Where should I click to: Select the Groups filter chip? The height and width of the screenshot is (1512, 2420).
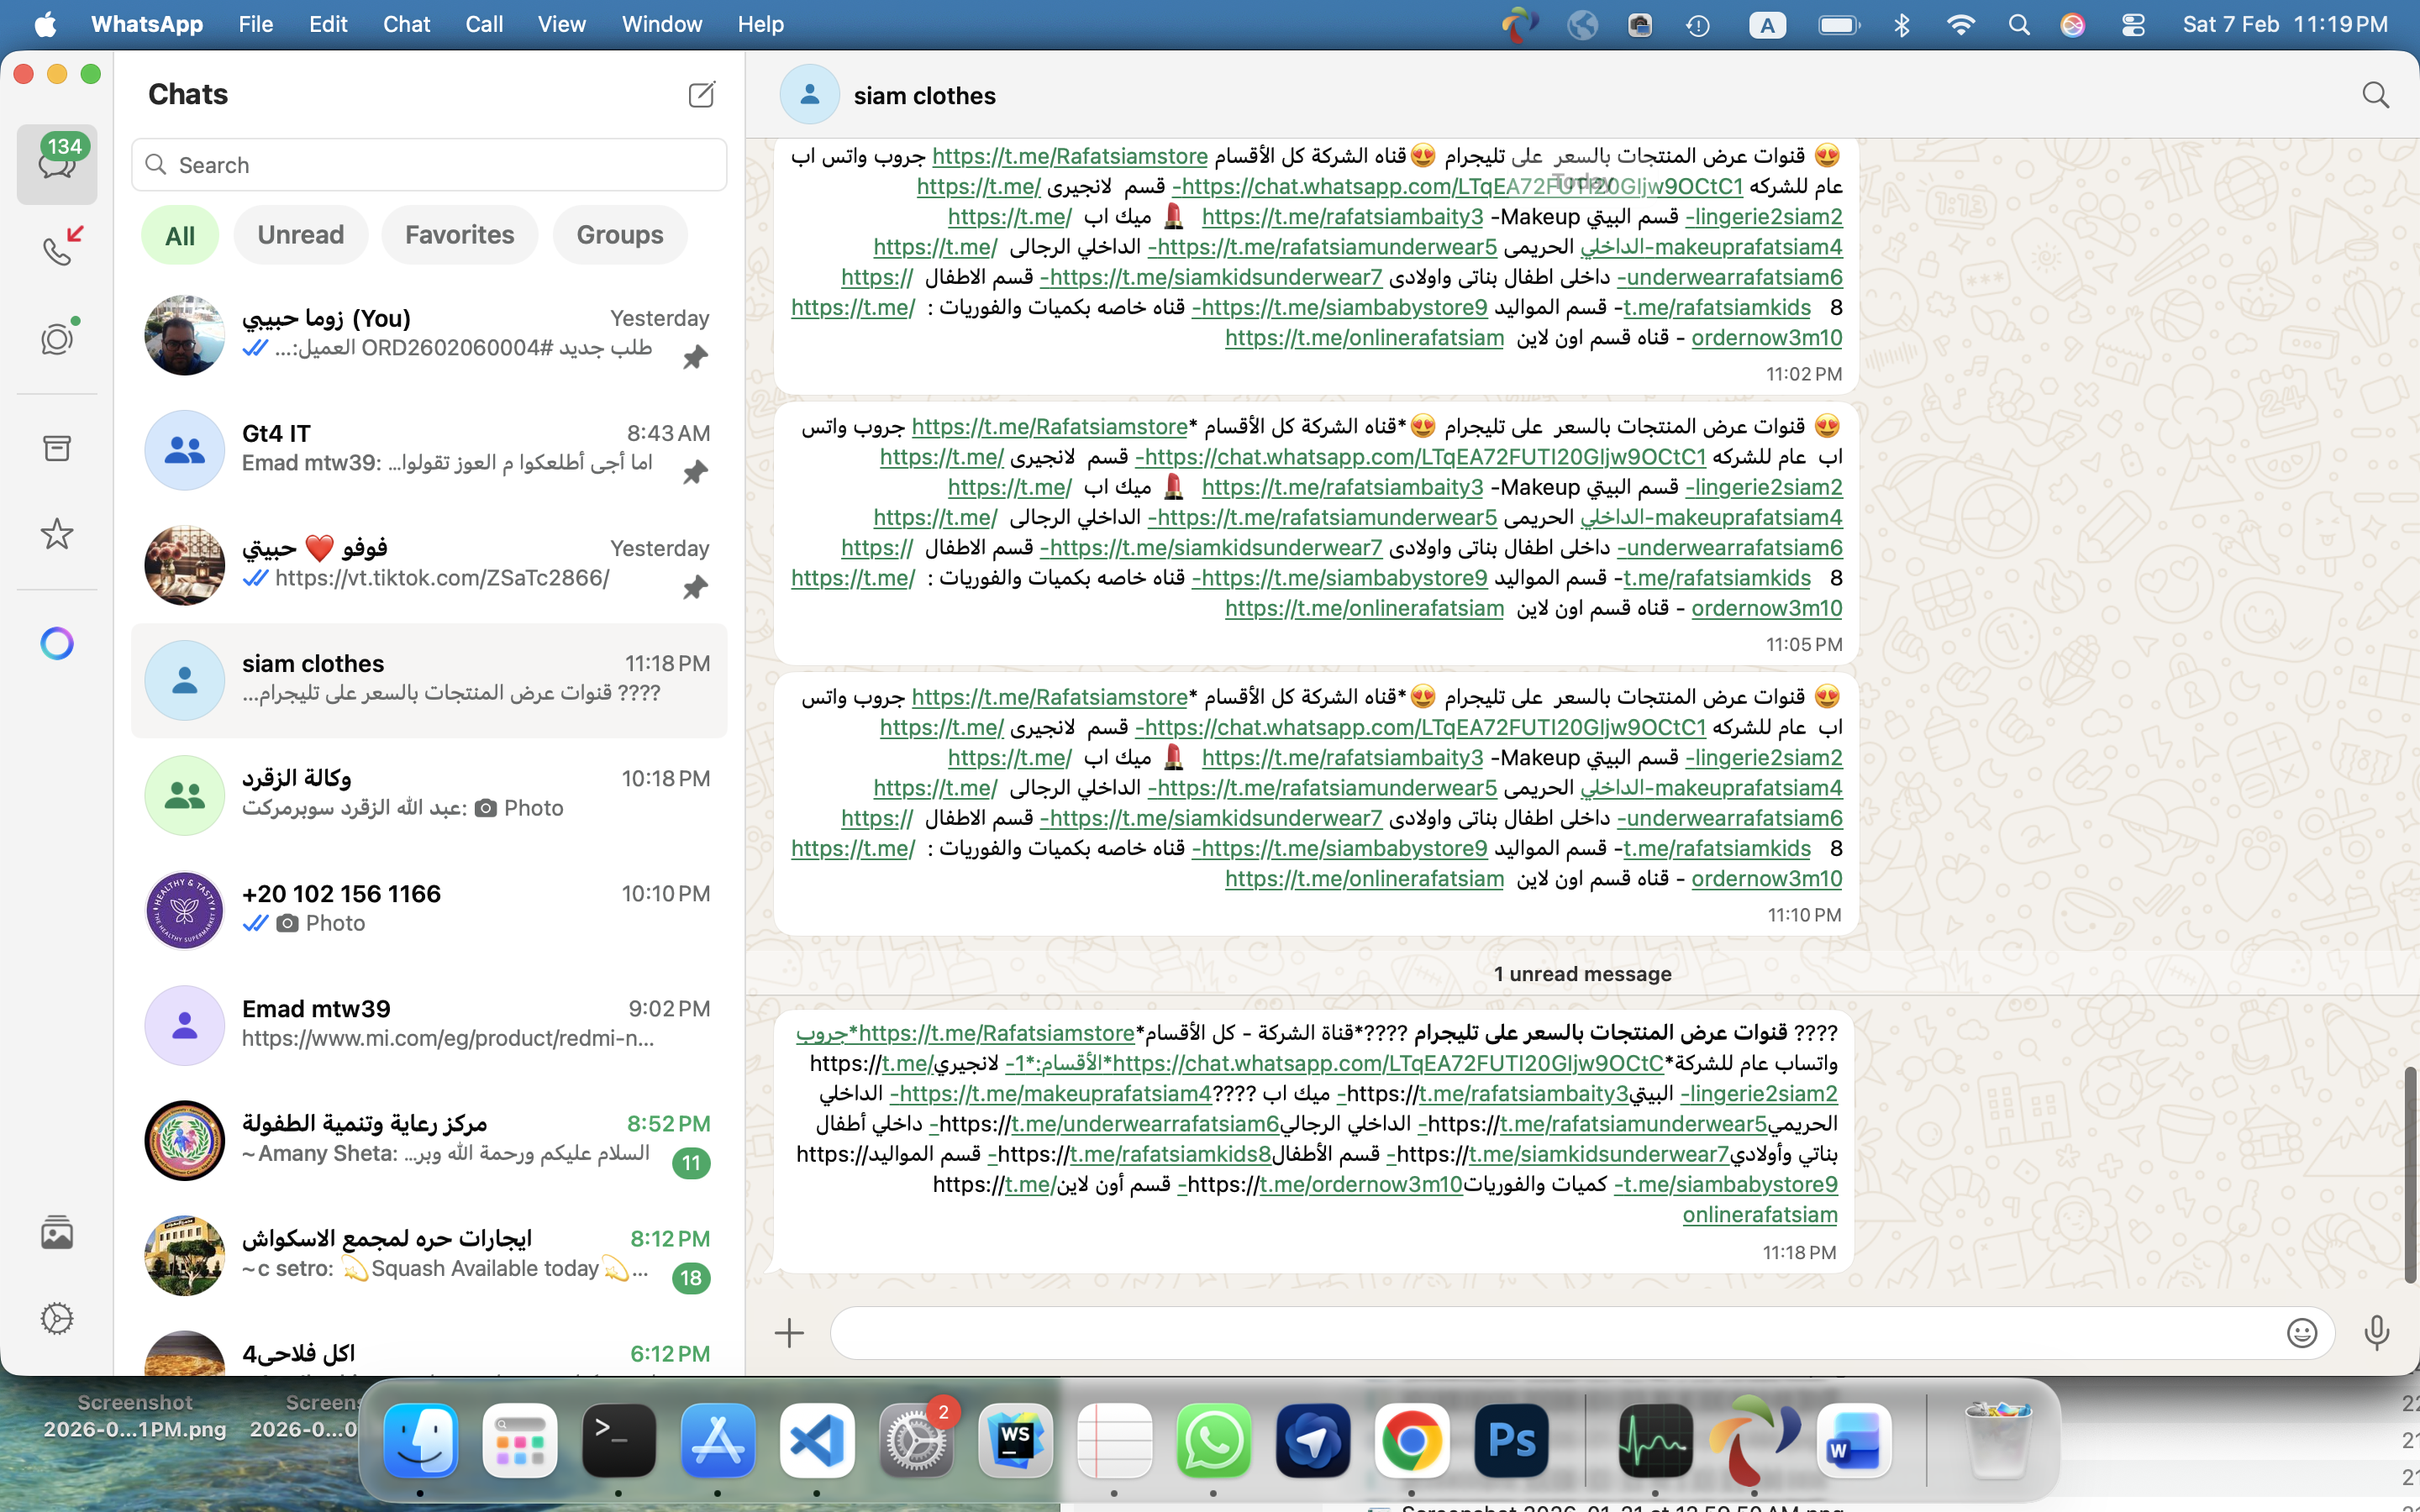pyautogui.click(x=619, y=235)
